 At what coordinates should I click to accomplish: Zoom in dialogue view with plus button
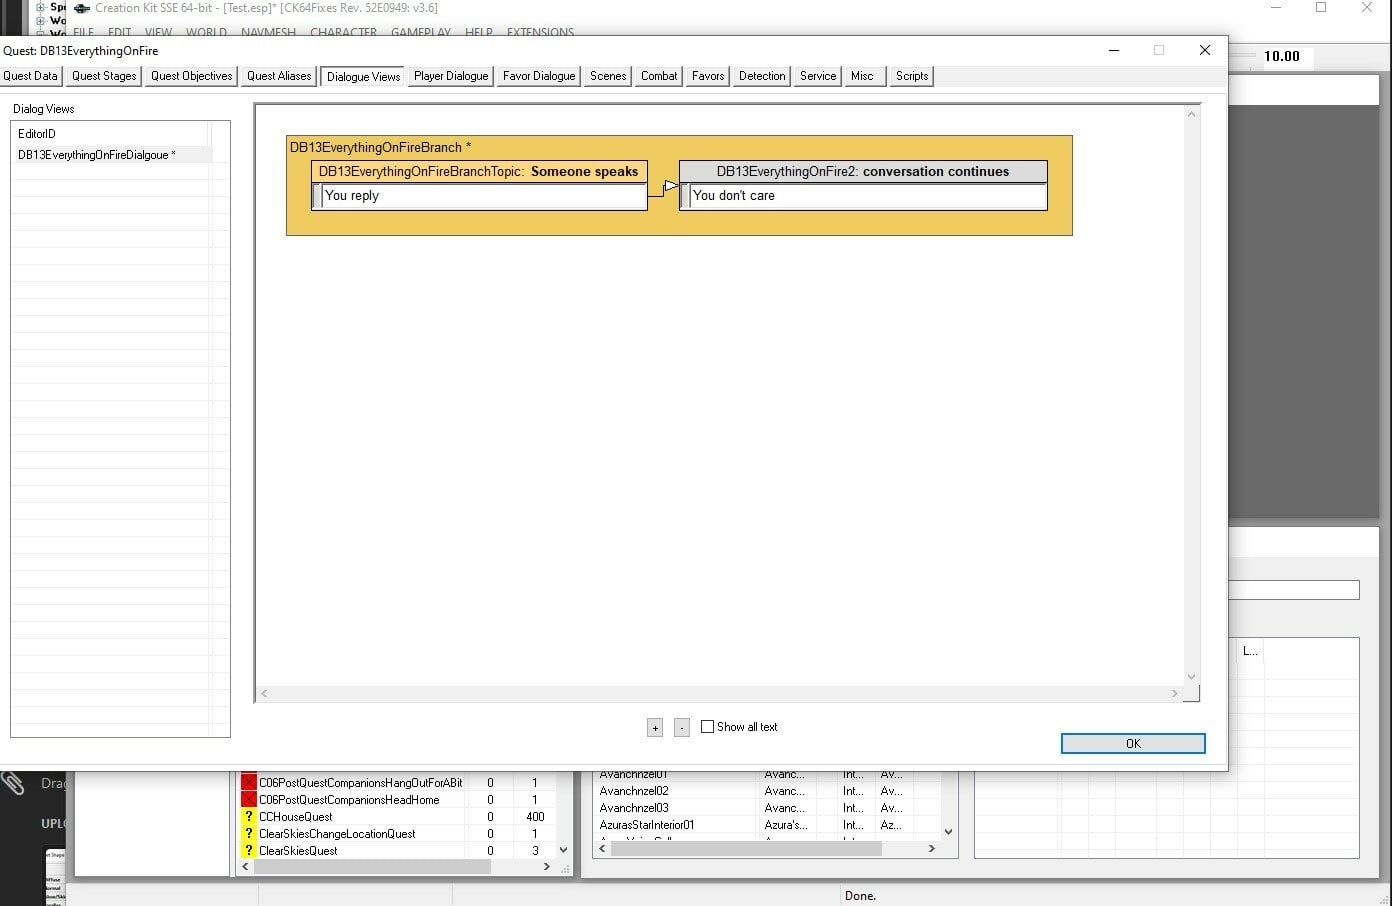click(x=655, y=728)
